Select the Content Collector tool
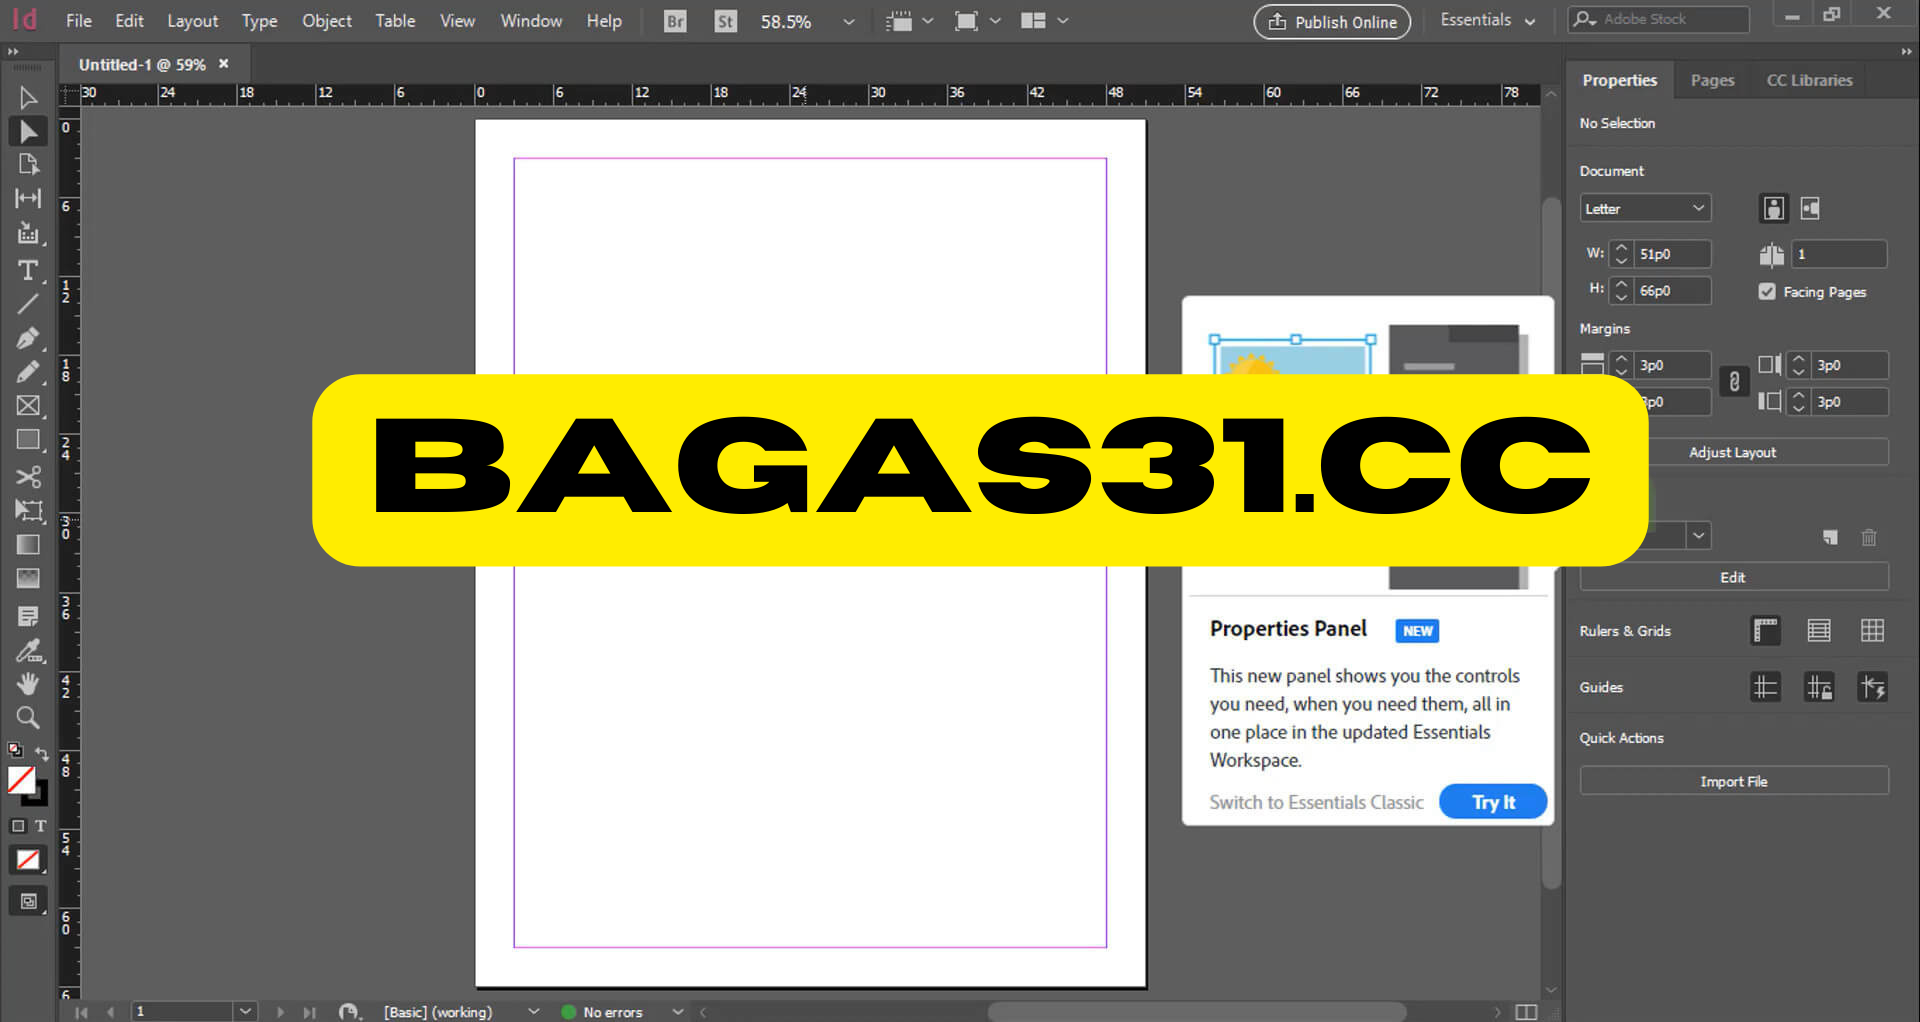 pos(27,233)
